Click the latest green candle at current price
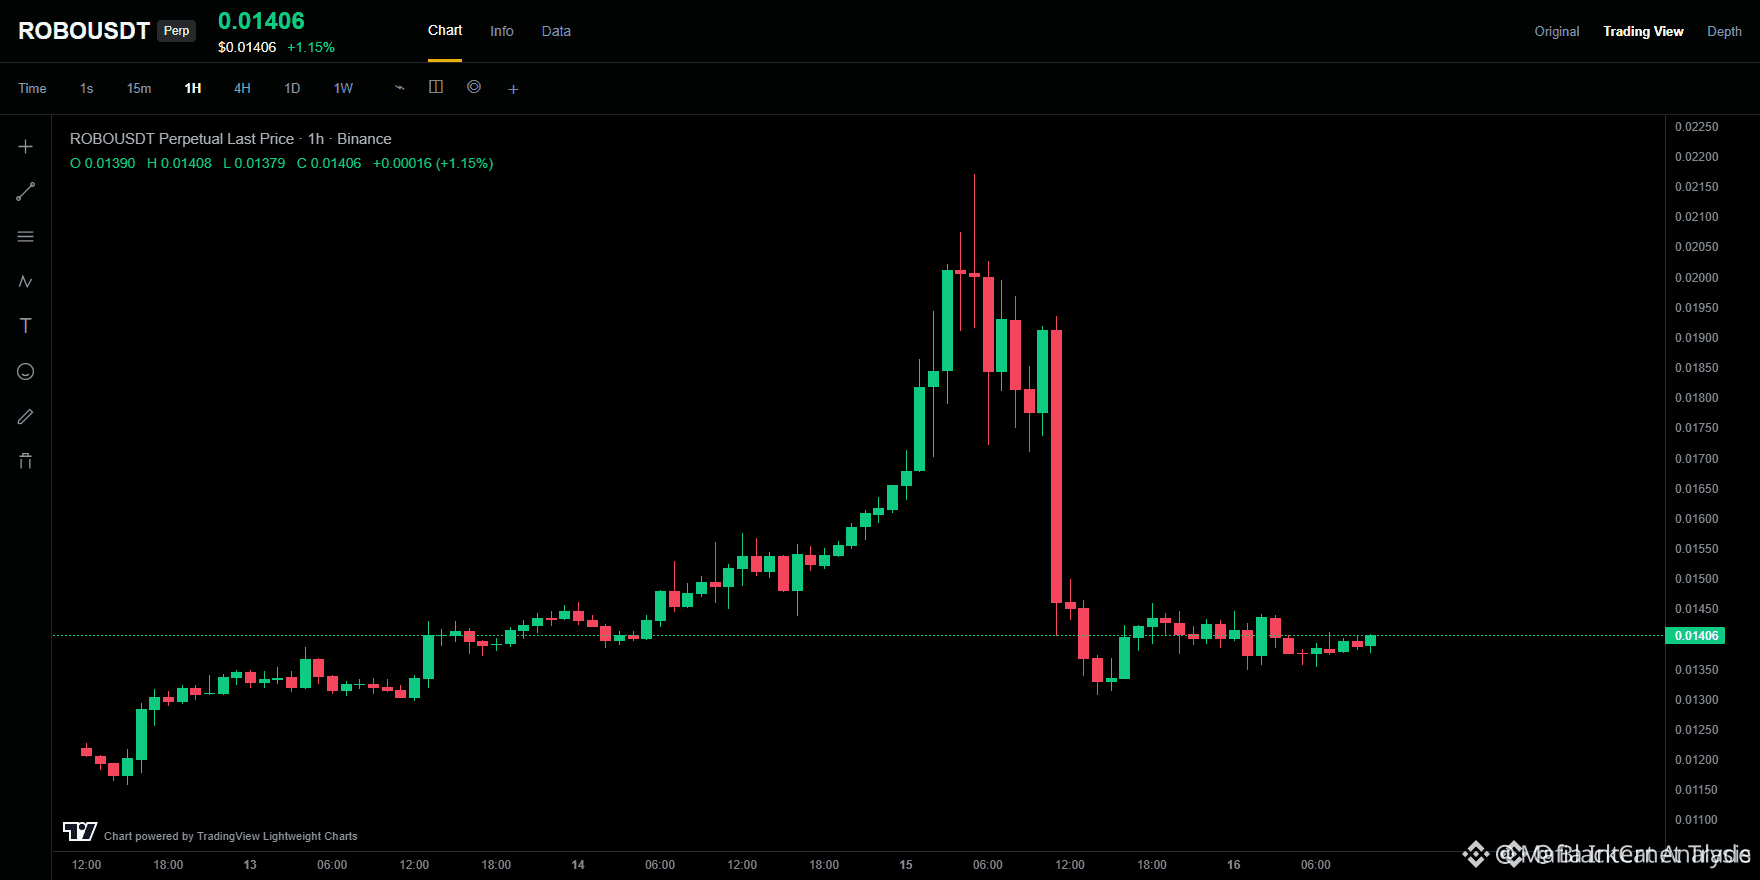 (1370, 641)
